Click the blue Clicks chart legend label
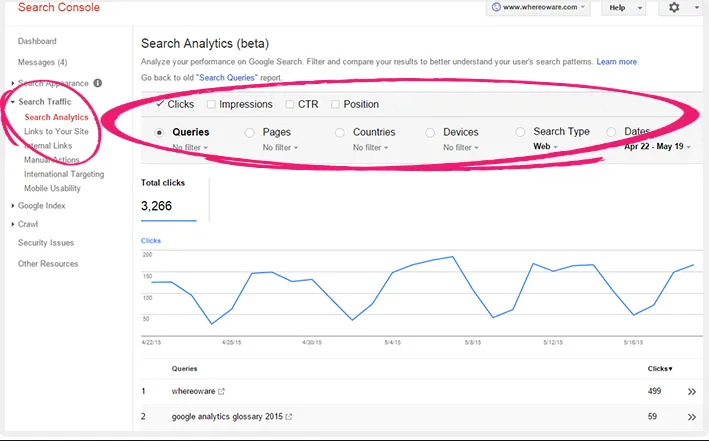Screen dimensions: 709x441 point(151,241)
